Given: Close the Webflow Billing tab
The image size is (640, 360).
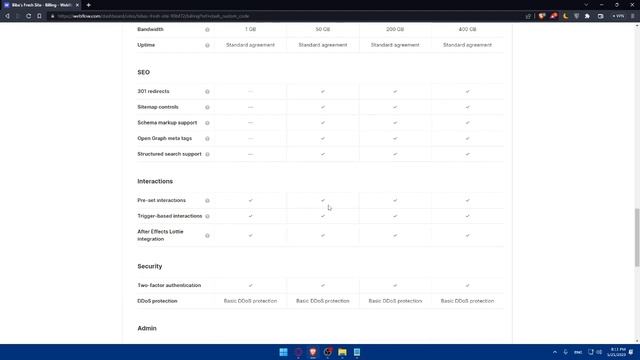Looking at the screenshot, I should [77, 5].
